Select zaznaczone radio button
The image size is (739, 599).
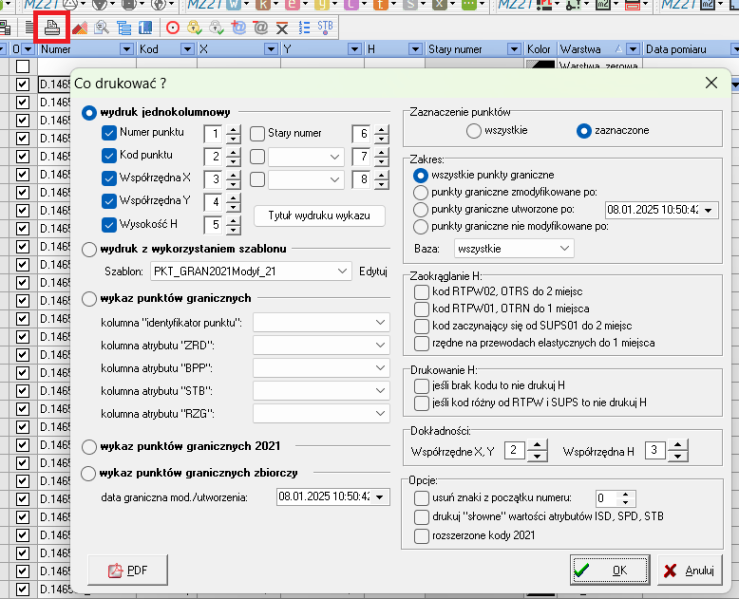[584, 131]
